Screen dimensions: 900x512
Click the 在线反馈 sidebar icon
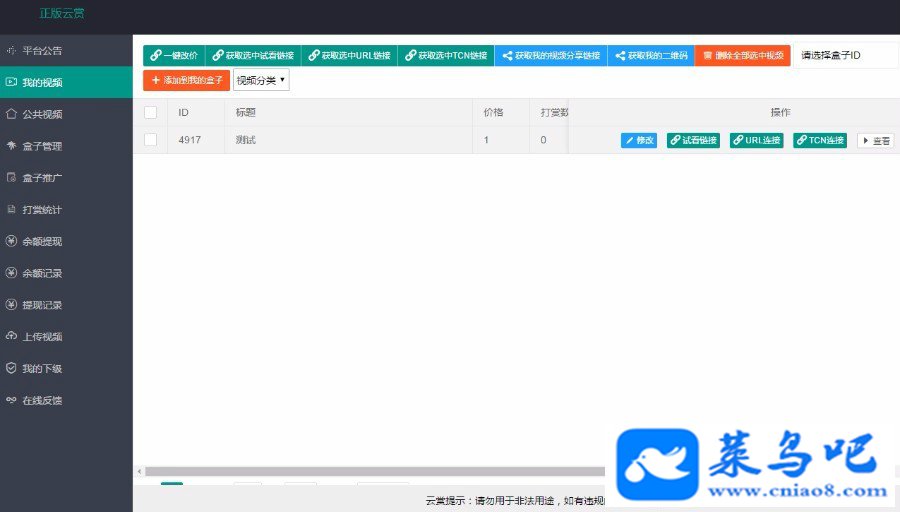coord(11,399)
